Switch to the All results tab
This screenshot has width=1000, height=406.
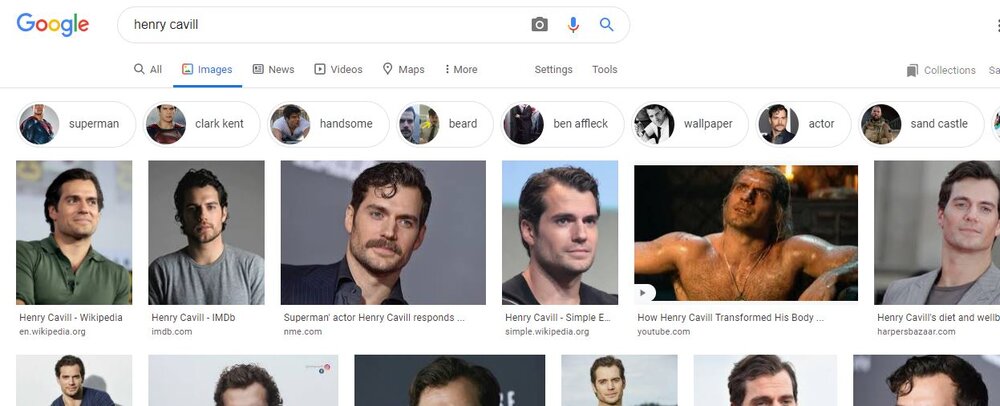click(148, 70)
